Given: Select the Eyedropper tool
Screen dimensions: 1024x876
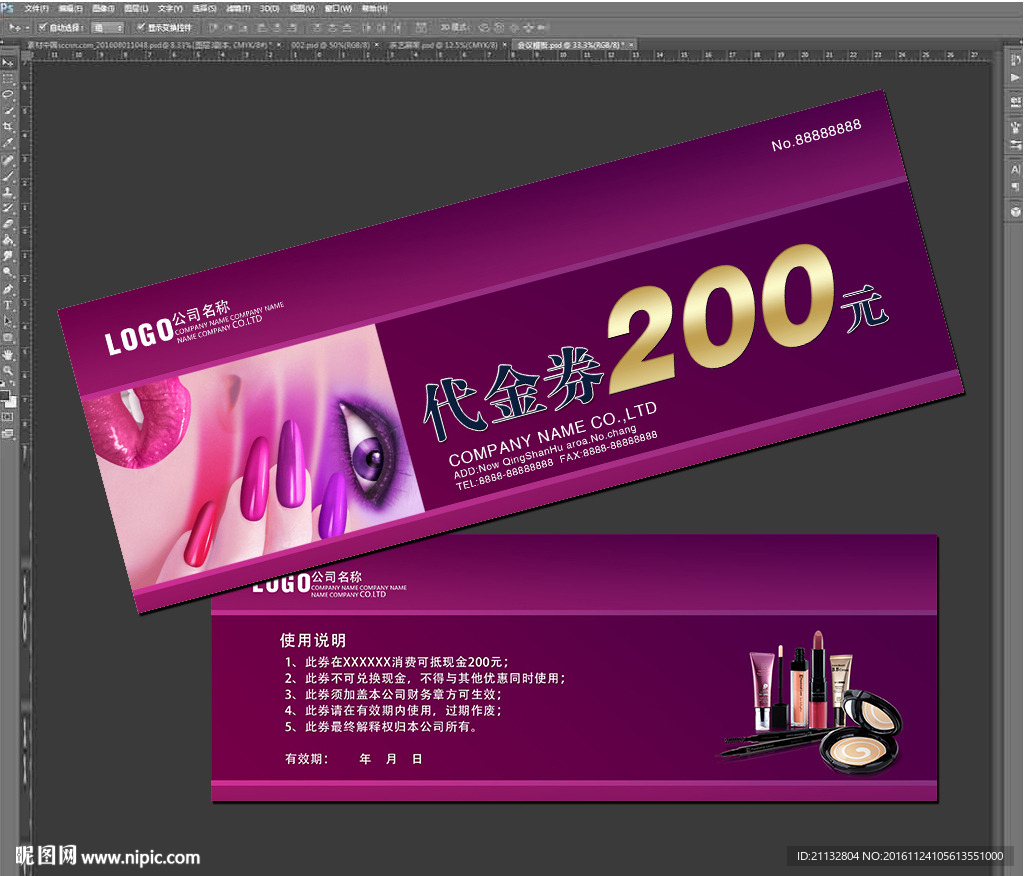Looking at the screenshot, I should tap(8, 143).
